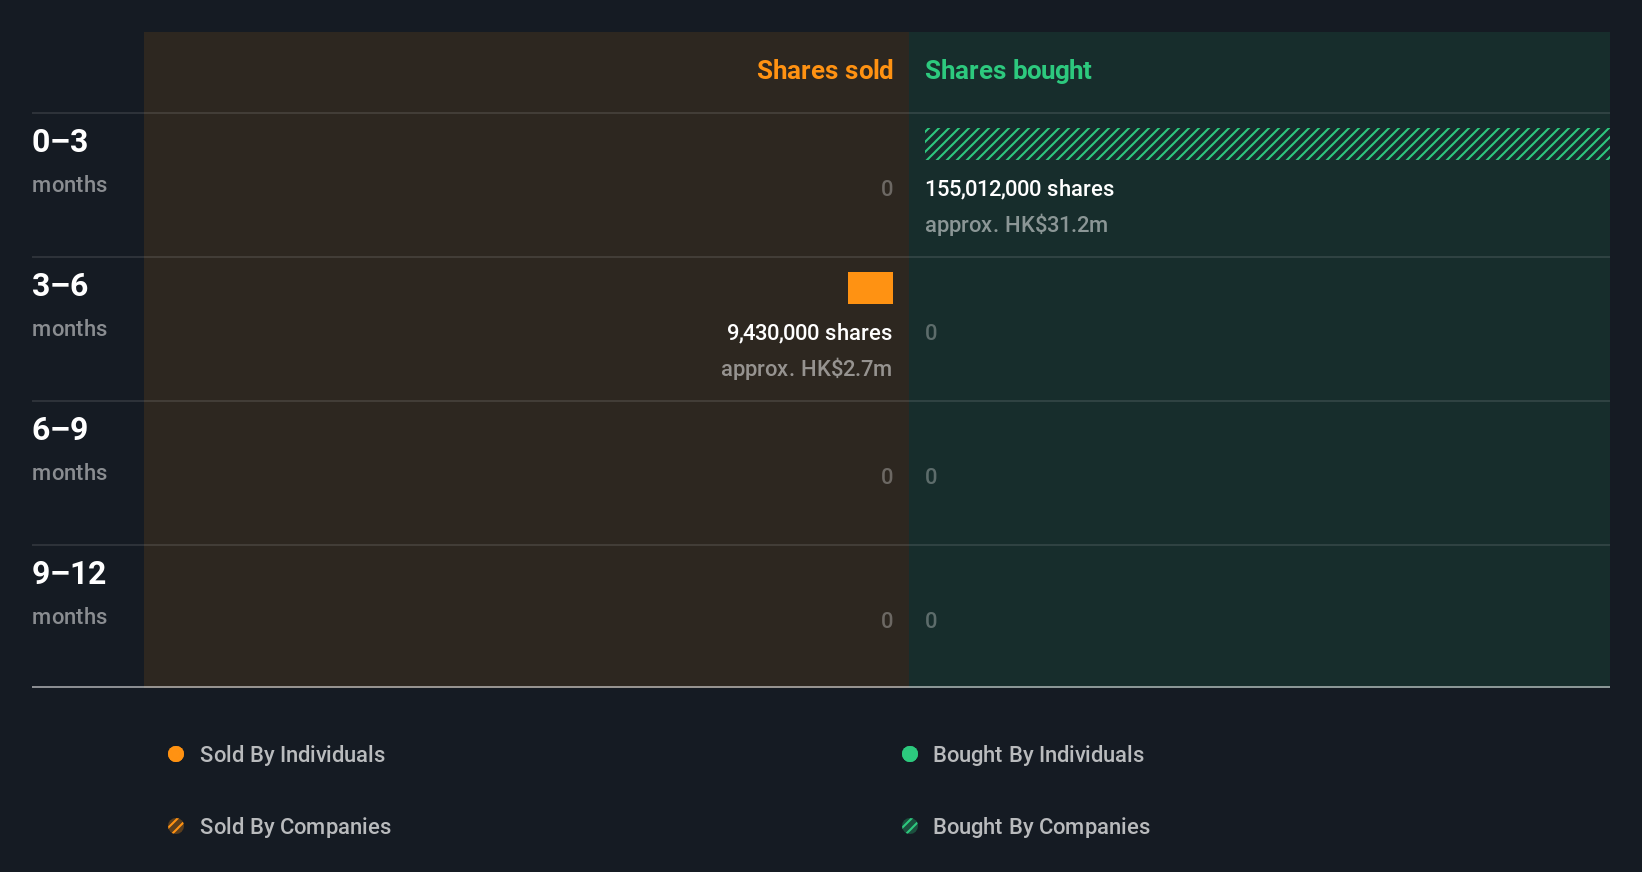
Task: Click the zero sold value in 0–3 months row
Action: click(x=887, y=188)
